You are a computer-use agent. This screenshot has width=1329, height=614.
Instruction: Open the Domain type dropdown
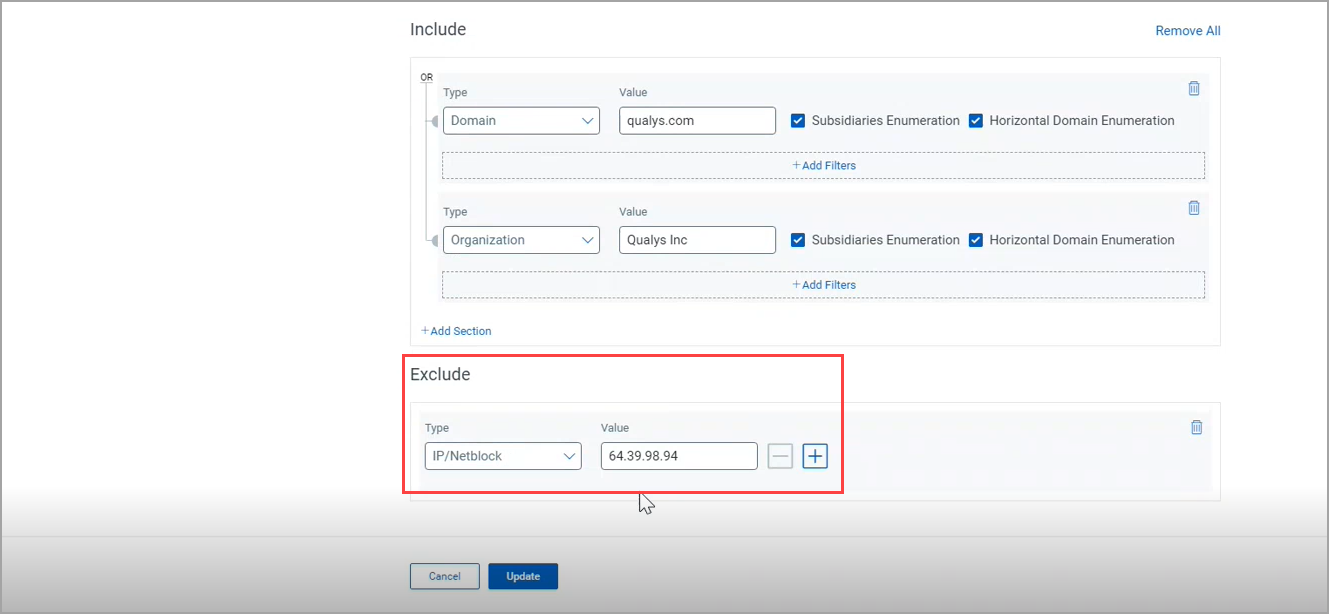tap(521, 121)
